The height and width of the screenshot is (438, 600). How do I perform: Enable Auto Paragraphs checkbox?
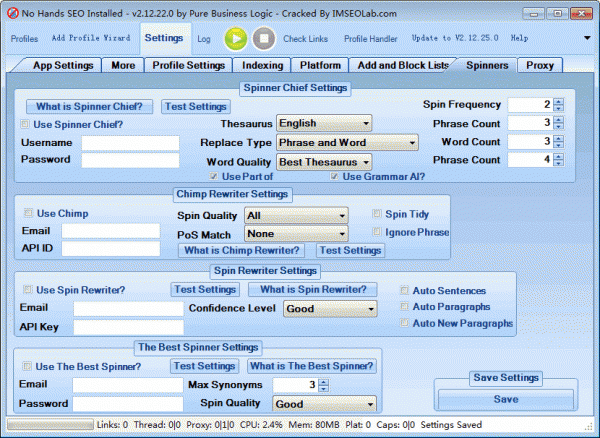pyautogui.click(x=404, y=306)
